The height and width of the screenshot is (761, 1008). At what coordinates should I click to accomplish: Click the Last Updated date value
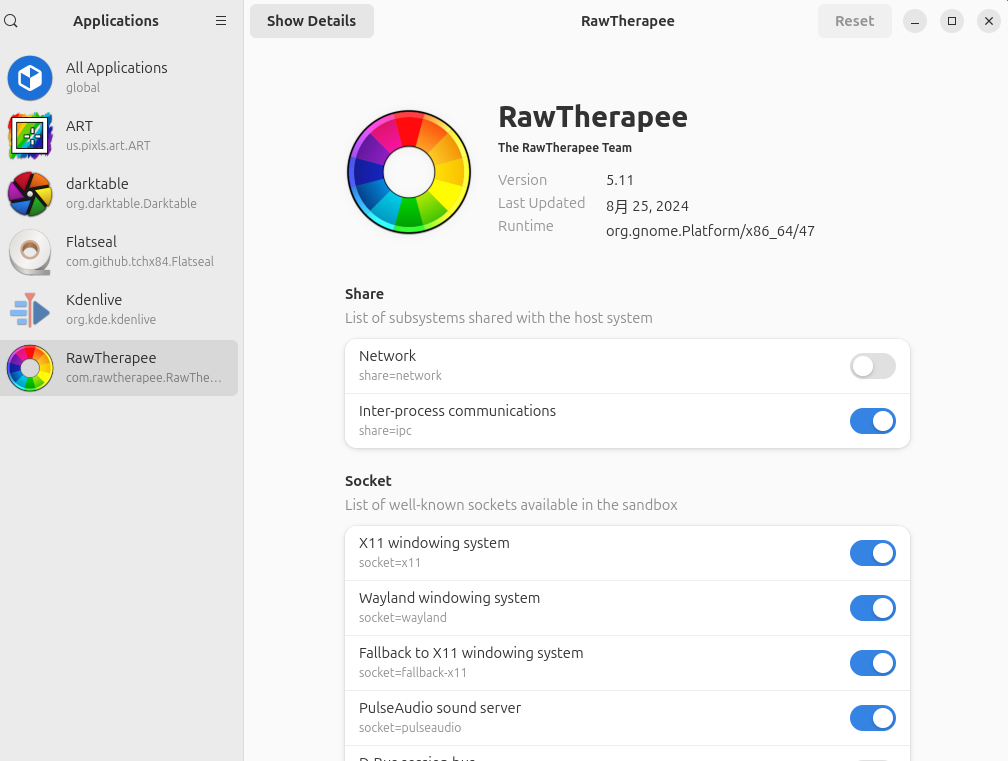(647, 206)
